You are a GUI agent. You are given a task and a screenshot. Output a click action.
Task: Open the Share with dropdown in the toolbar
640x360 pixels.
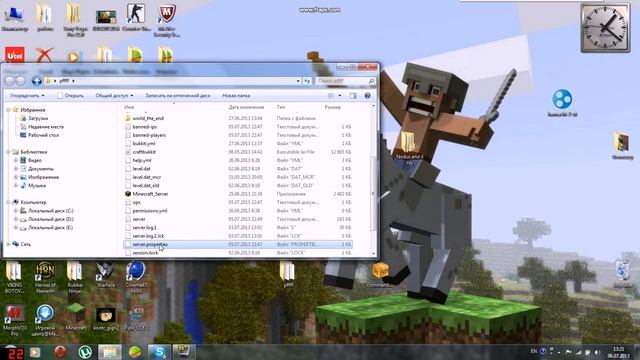(114, 96)
